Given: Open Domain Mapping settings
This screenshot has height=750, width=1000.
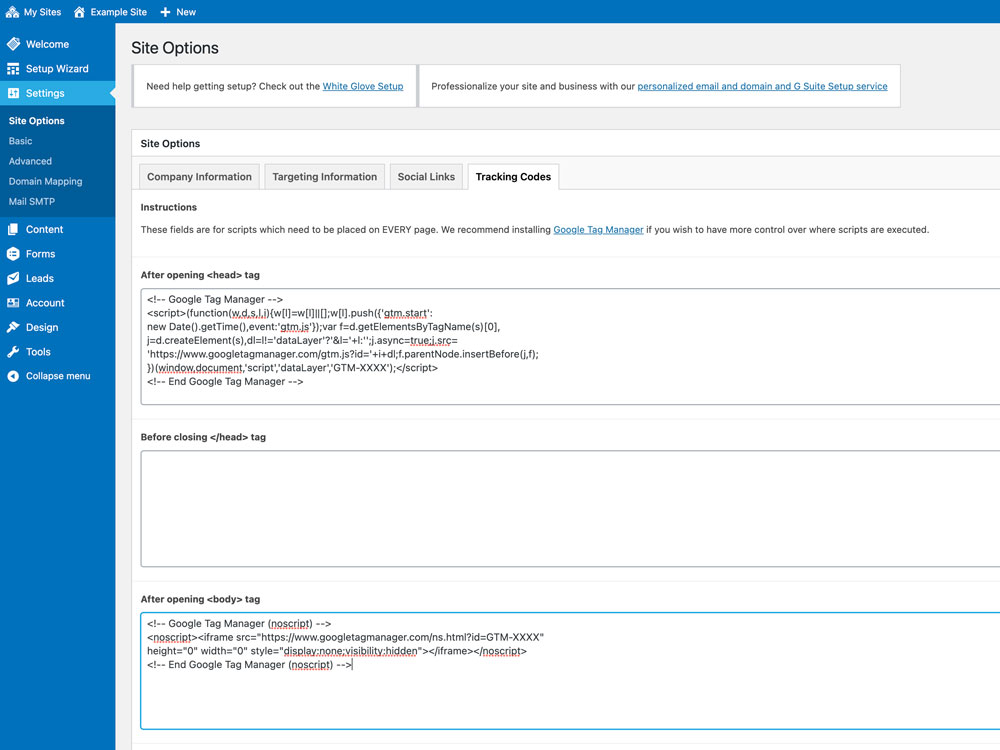Looking at the screenshot, I should click(45, 181).
